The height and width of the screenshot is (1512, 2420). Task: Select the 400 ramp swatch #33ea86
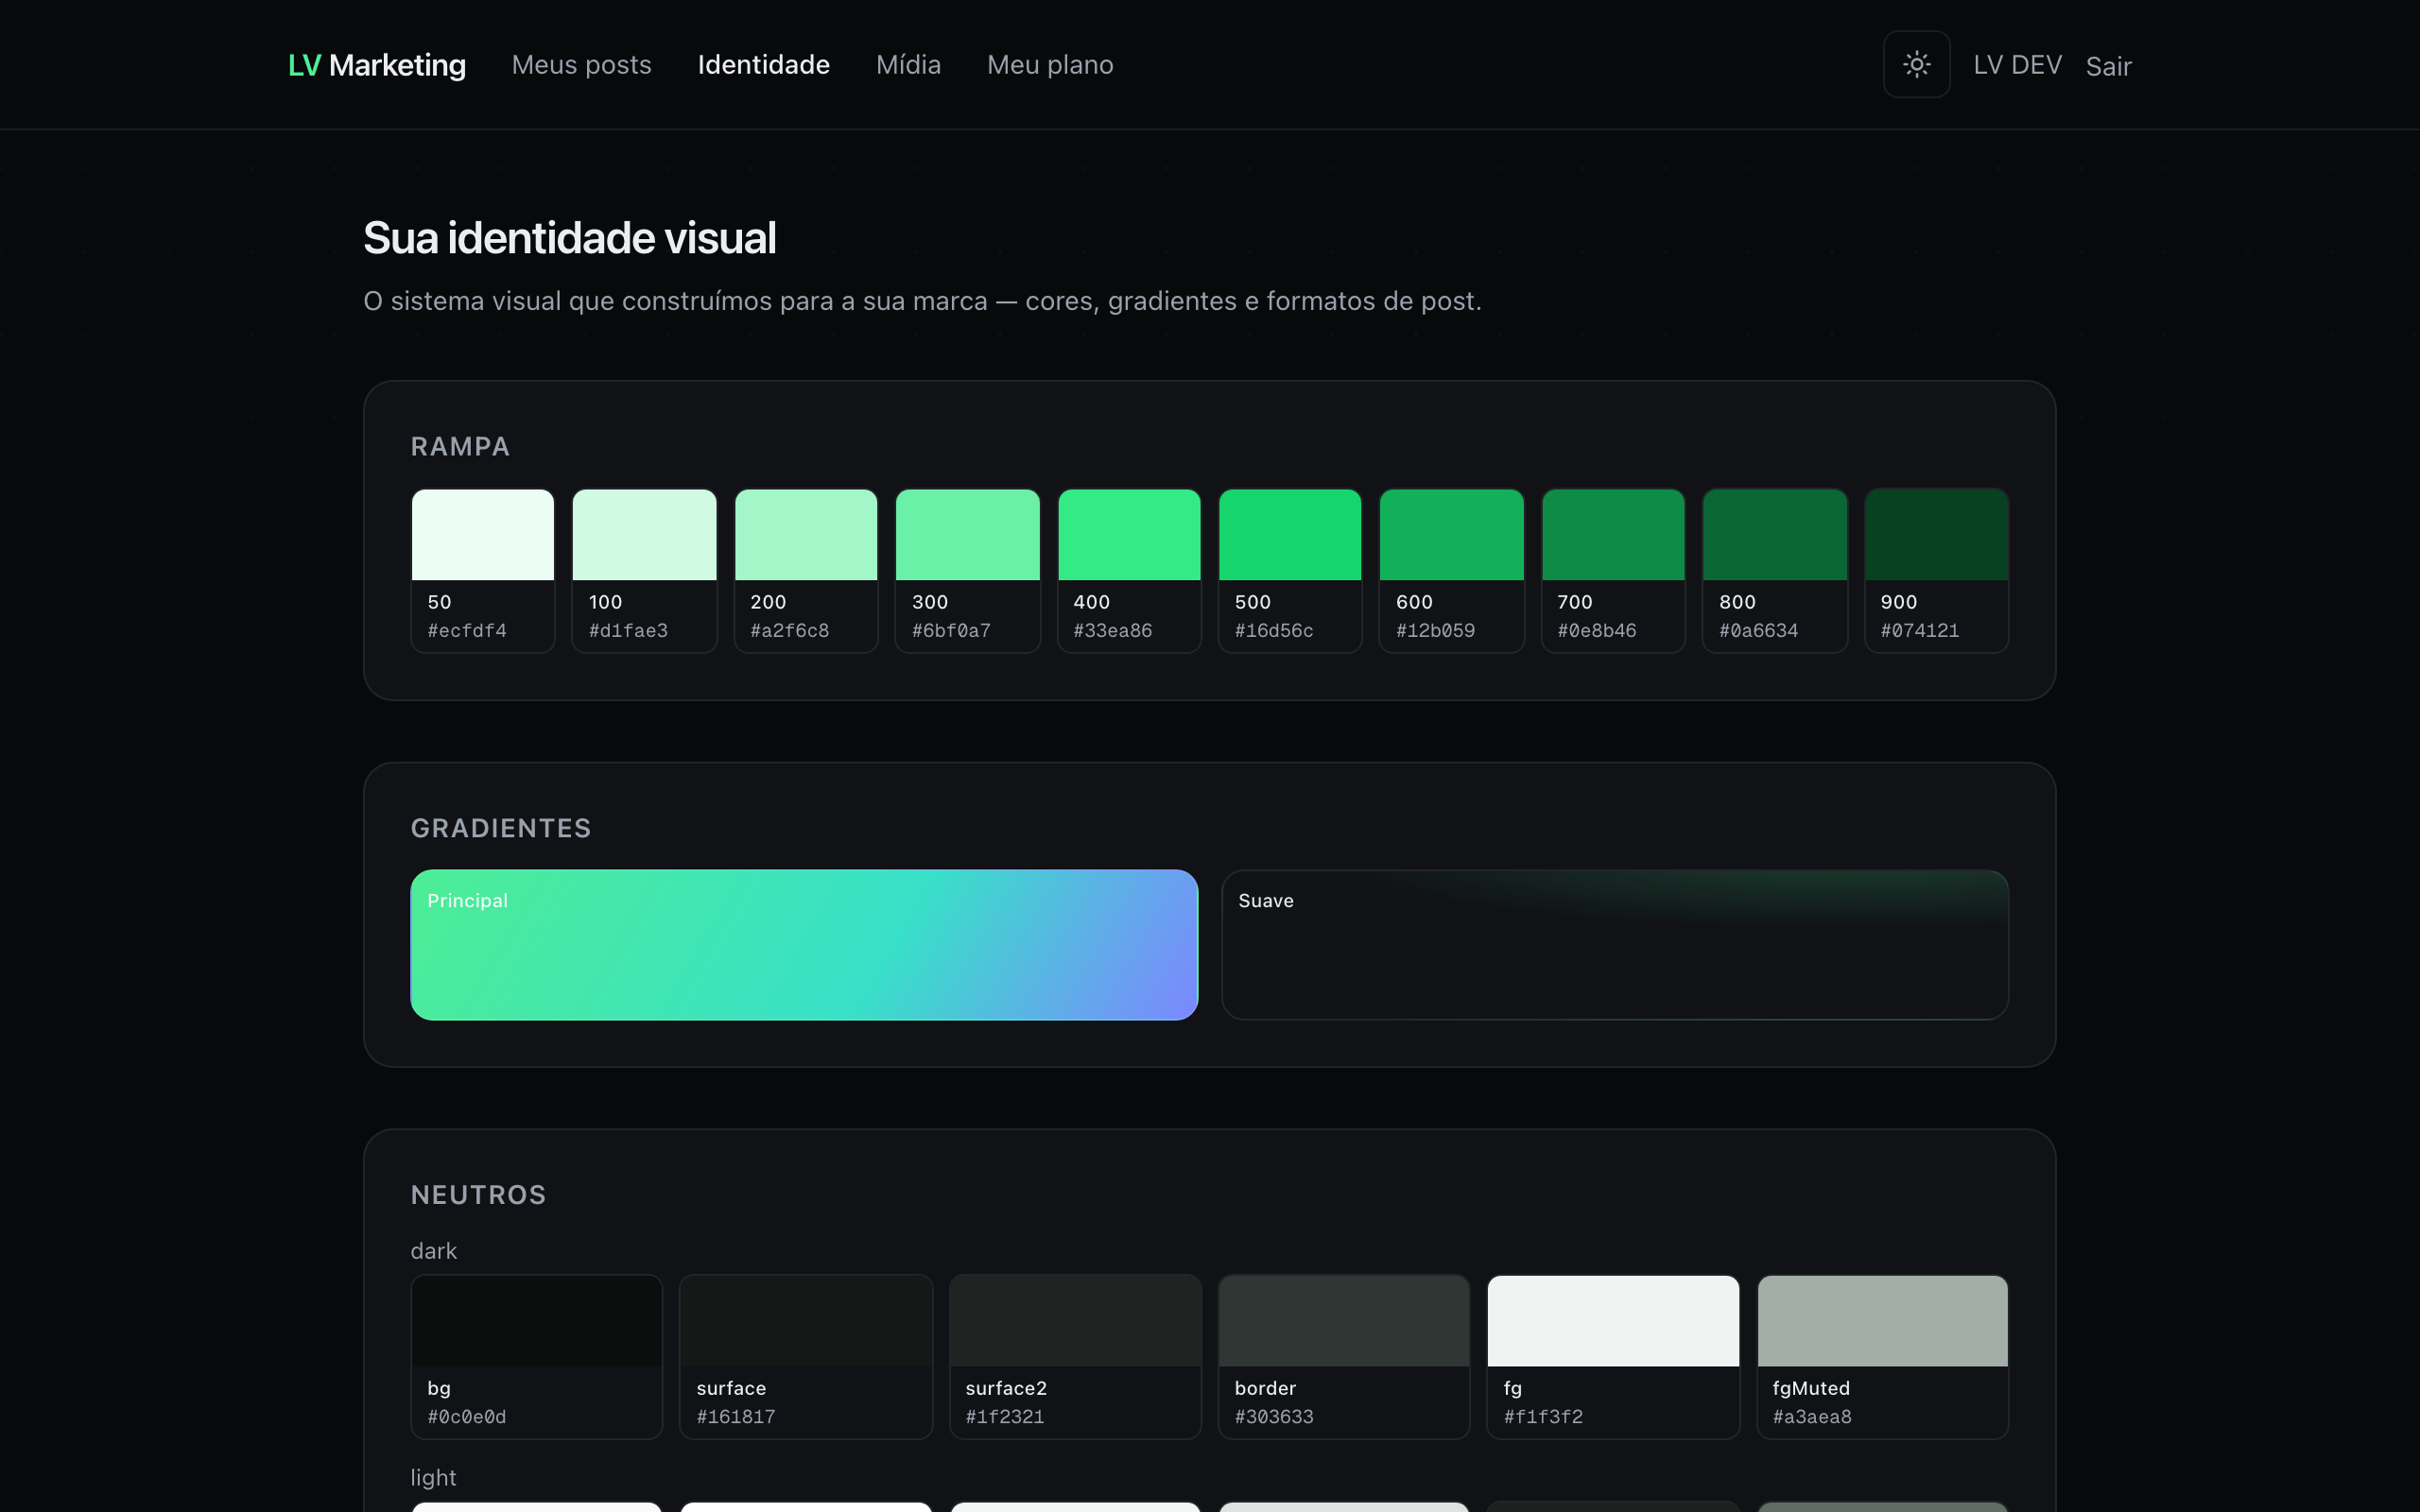pyautogui.click(x=1129, y=571)
